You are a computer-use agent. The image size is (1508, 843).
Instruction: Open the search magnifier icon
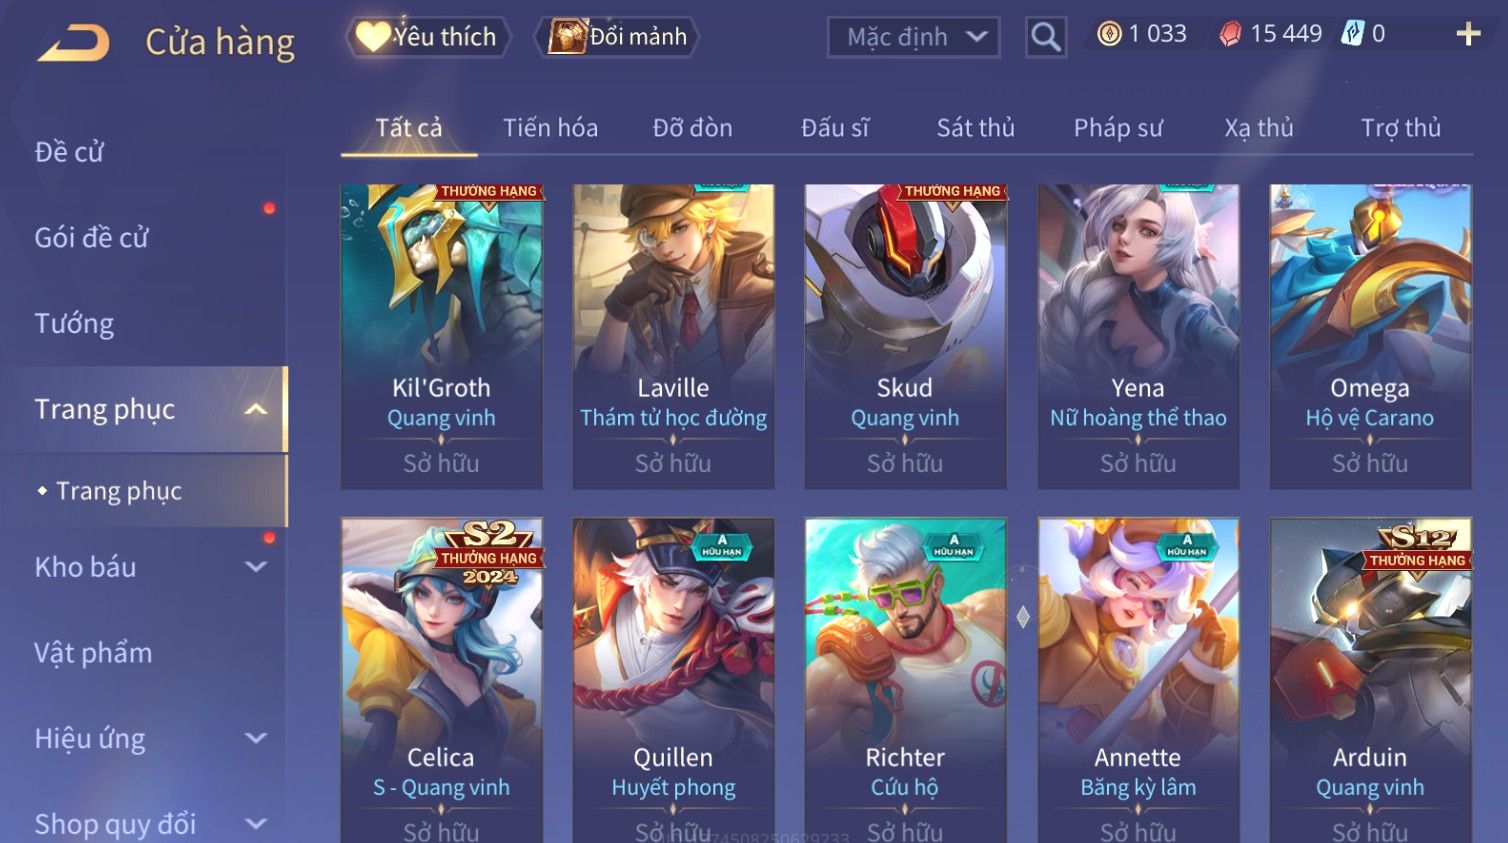(x=1046, y=37)
